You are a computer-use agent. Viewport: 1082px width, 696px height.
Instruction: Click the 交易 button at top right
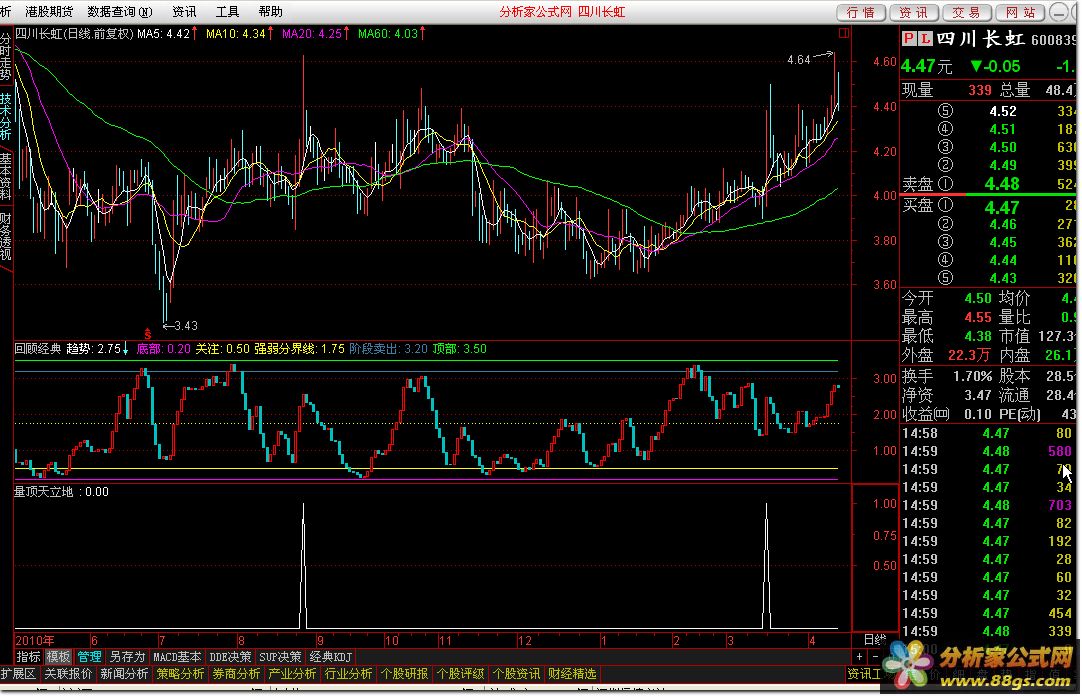[967, 12]
